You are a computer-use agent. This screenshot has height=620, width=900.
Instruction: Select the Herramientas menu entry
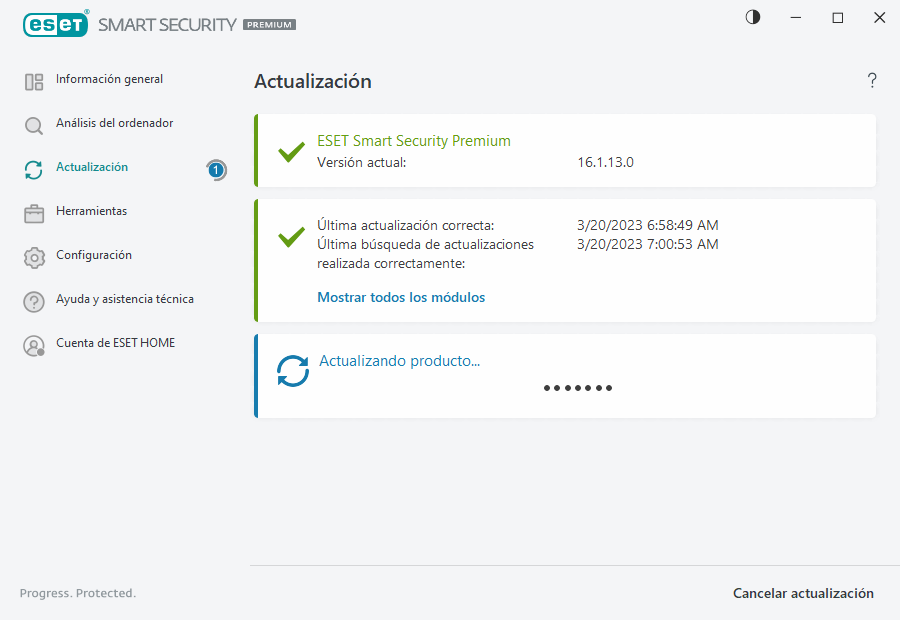tap(95, 211)
